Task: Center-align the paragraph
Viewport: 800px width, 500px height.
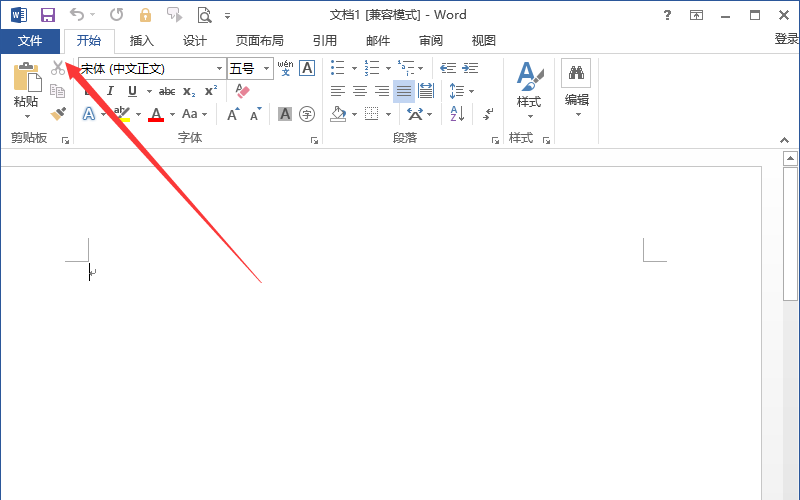Action: (x=360, y=91)
